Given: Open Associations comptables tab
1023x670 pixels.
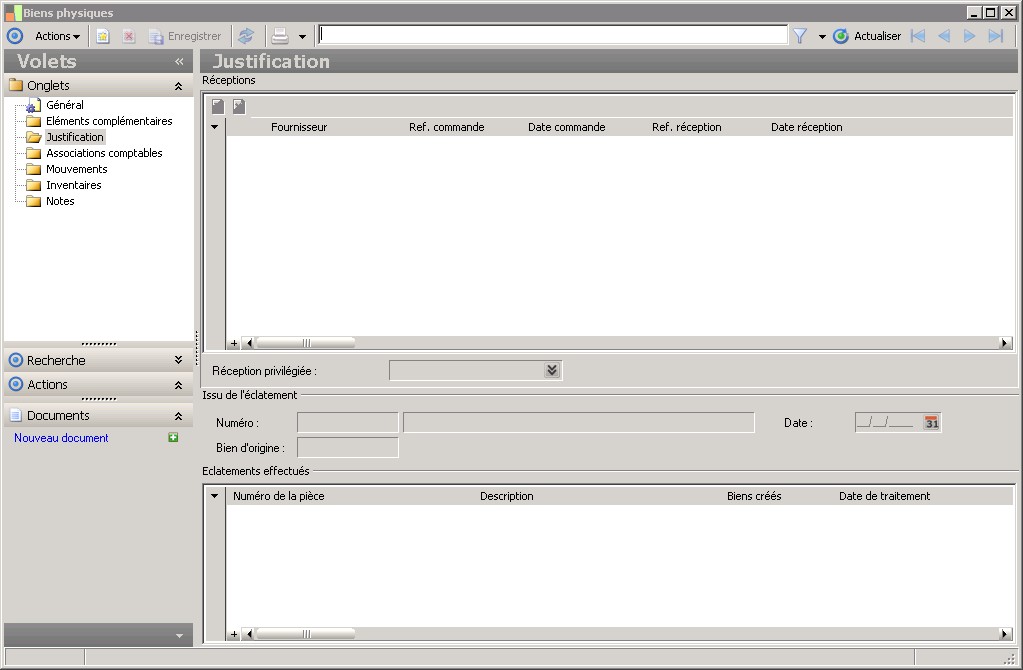Looking at the screenshot, I should click(x=104, y=153).
